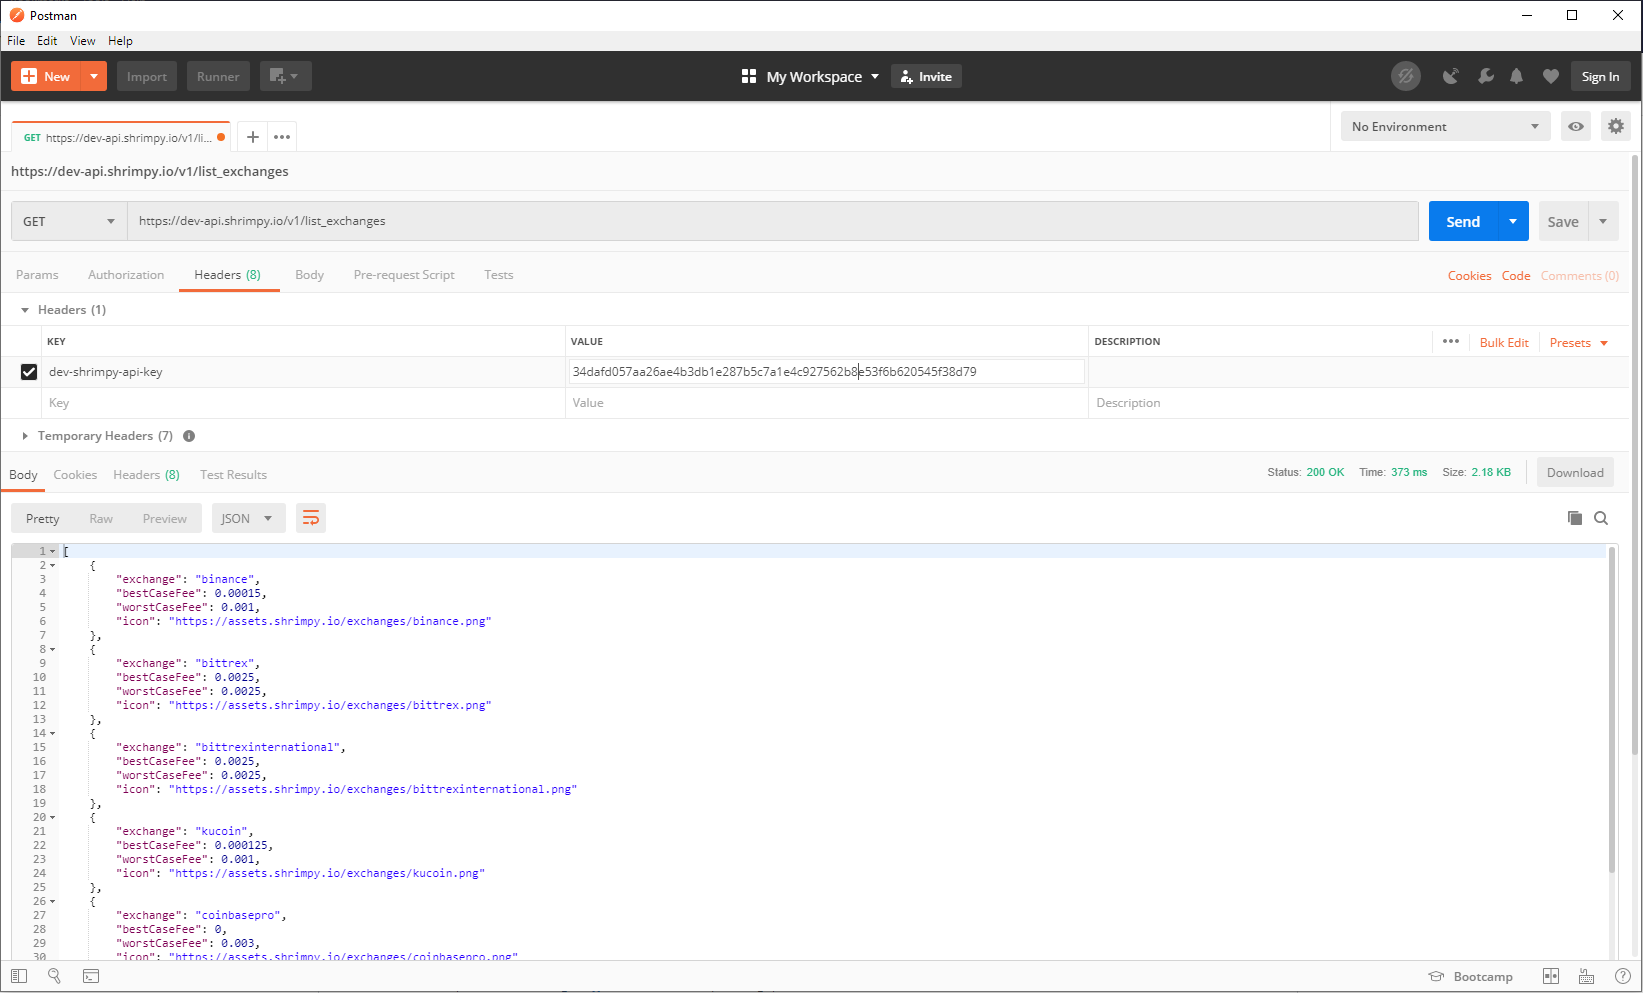Open Bulk Edit for headers

(1504, 343)
